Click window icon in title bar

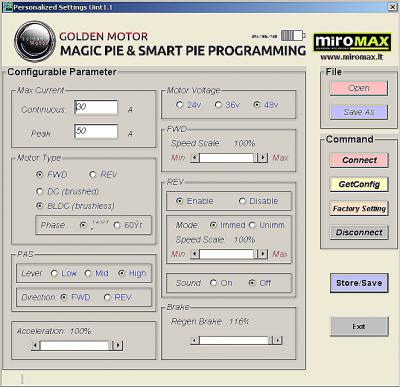8,7
